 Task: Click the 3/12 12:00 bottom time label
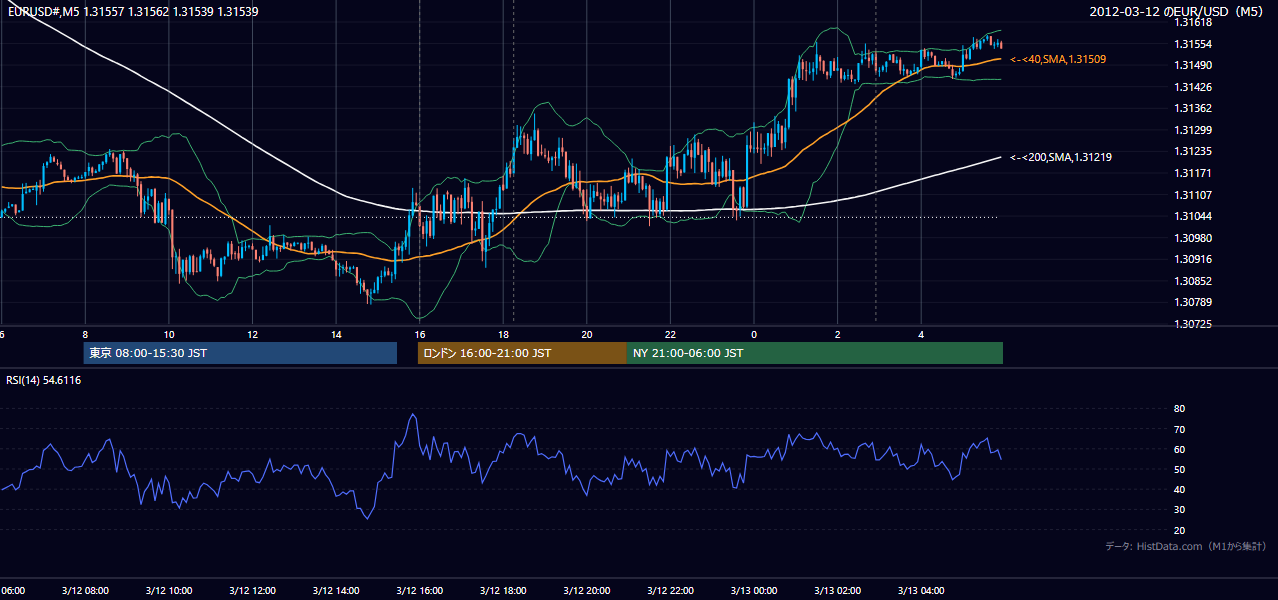[251, 590]
